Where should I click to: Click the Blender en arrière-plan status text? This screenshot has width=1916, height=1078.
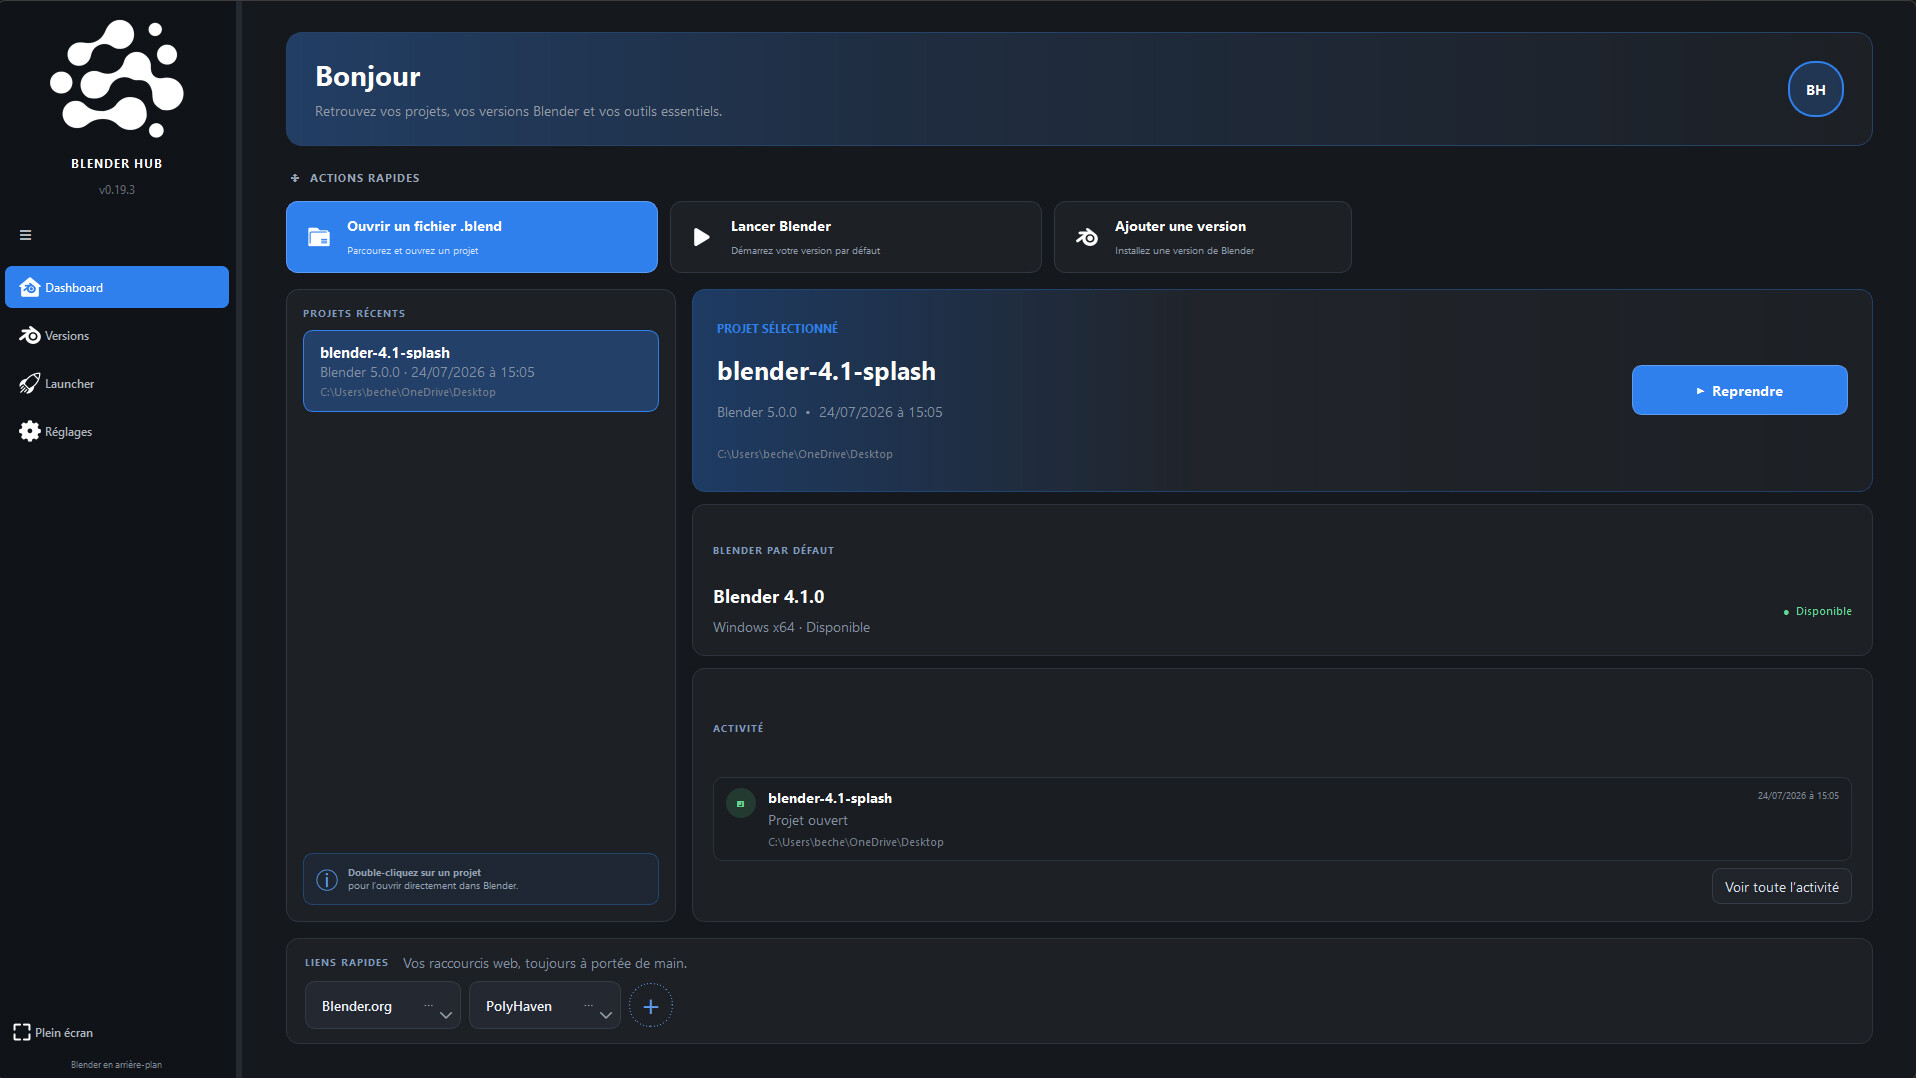tap(117, 1065)
